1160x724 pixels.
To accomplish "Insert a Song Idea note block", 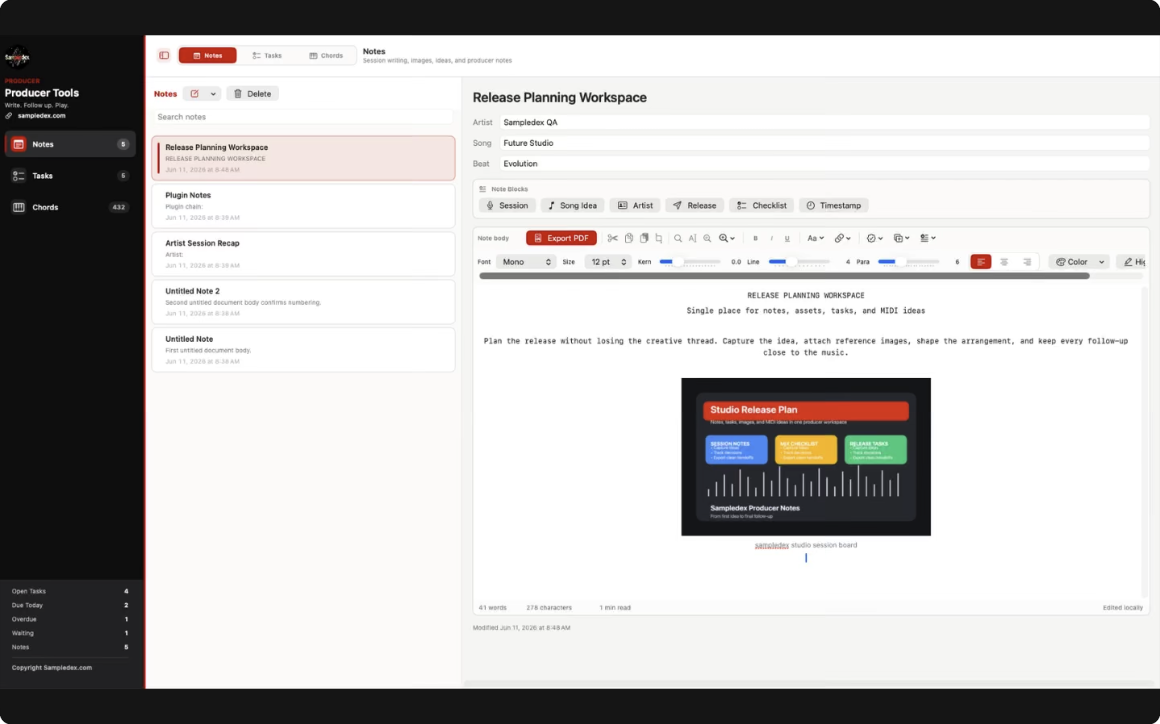I will (x=573, y=206).
